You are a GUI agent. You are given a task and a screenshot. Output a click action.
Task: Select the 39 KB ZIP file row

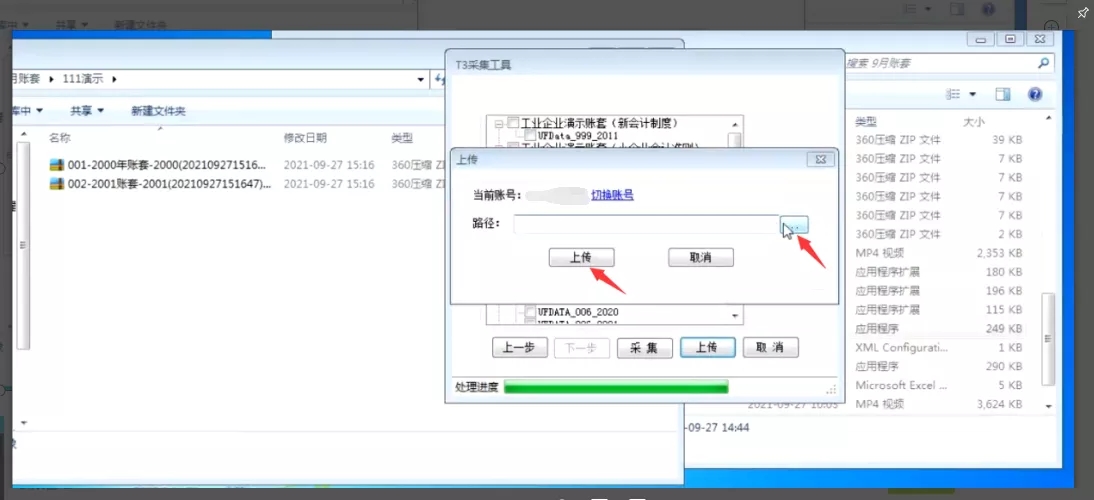(938, 139)
